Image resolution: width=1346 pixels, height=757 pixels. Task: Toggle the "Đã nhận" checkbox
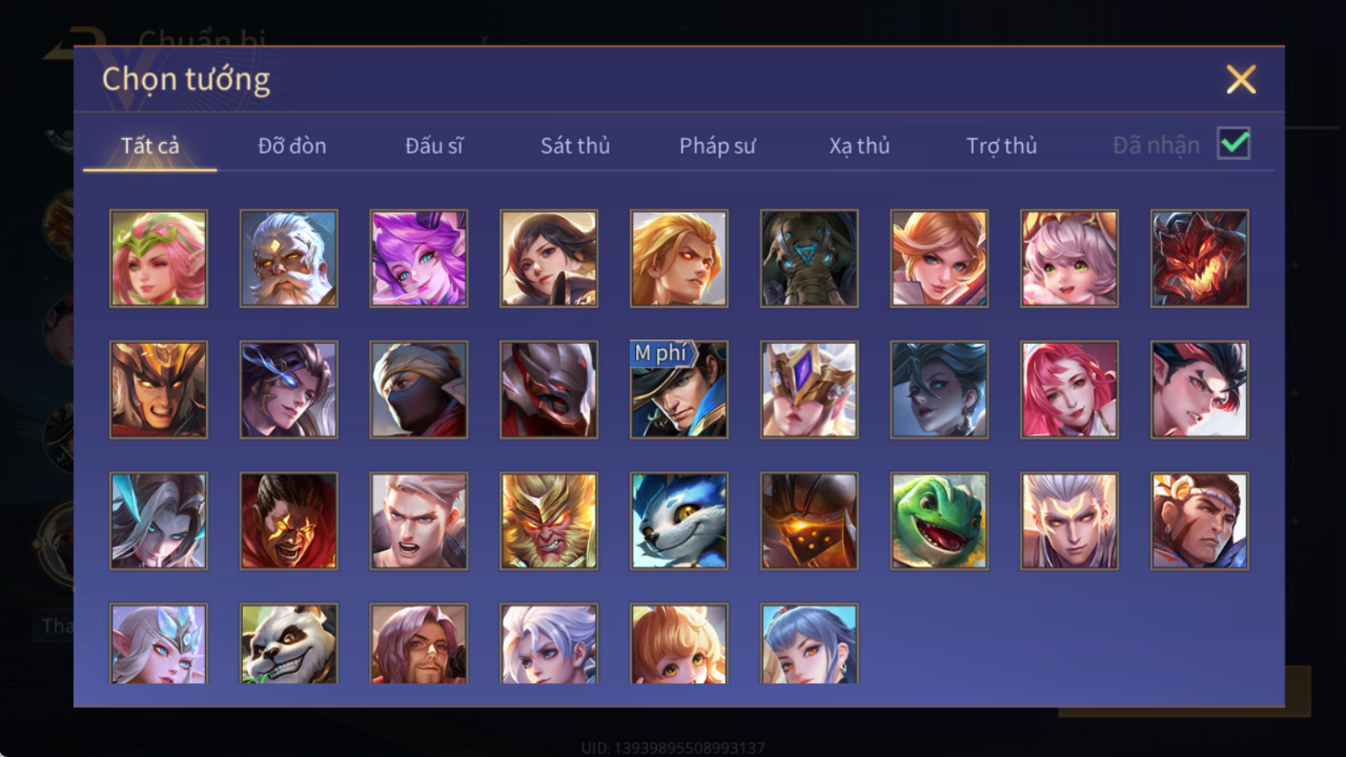1234,144
